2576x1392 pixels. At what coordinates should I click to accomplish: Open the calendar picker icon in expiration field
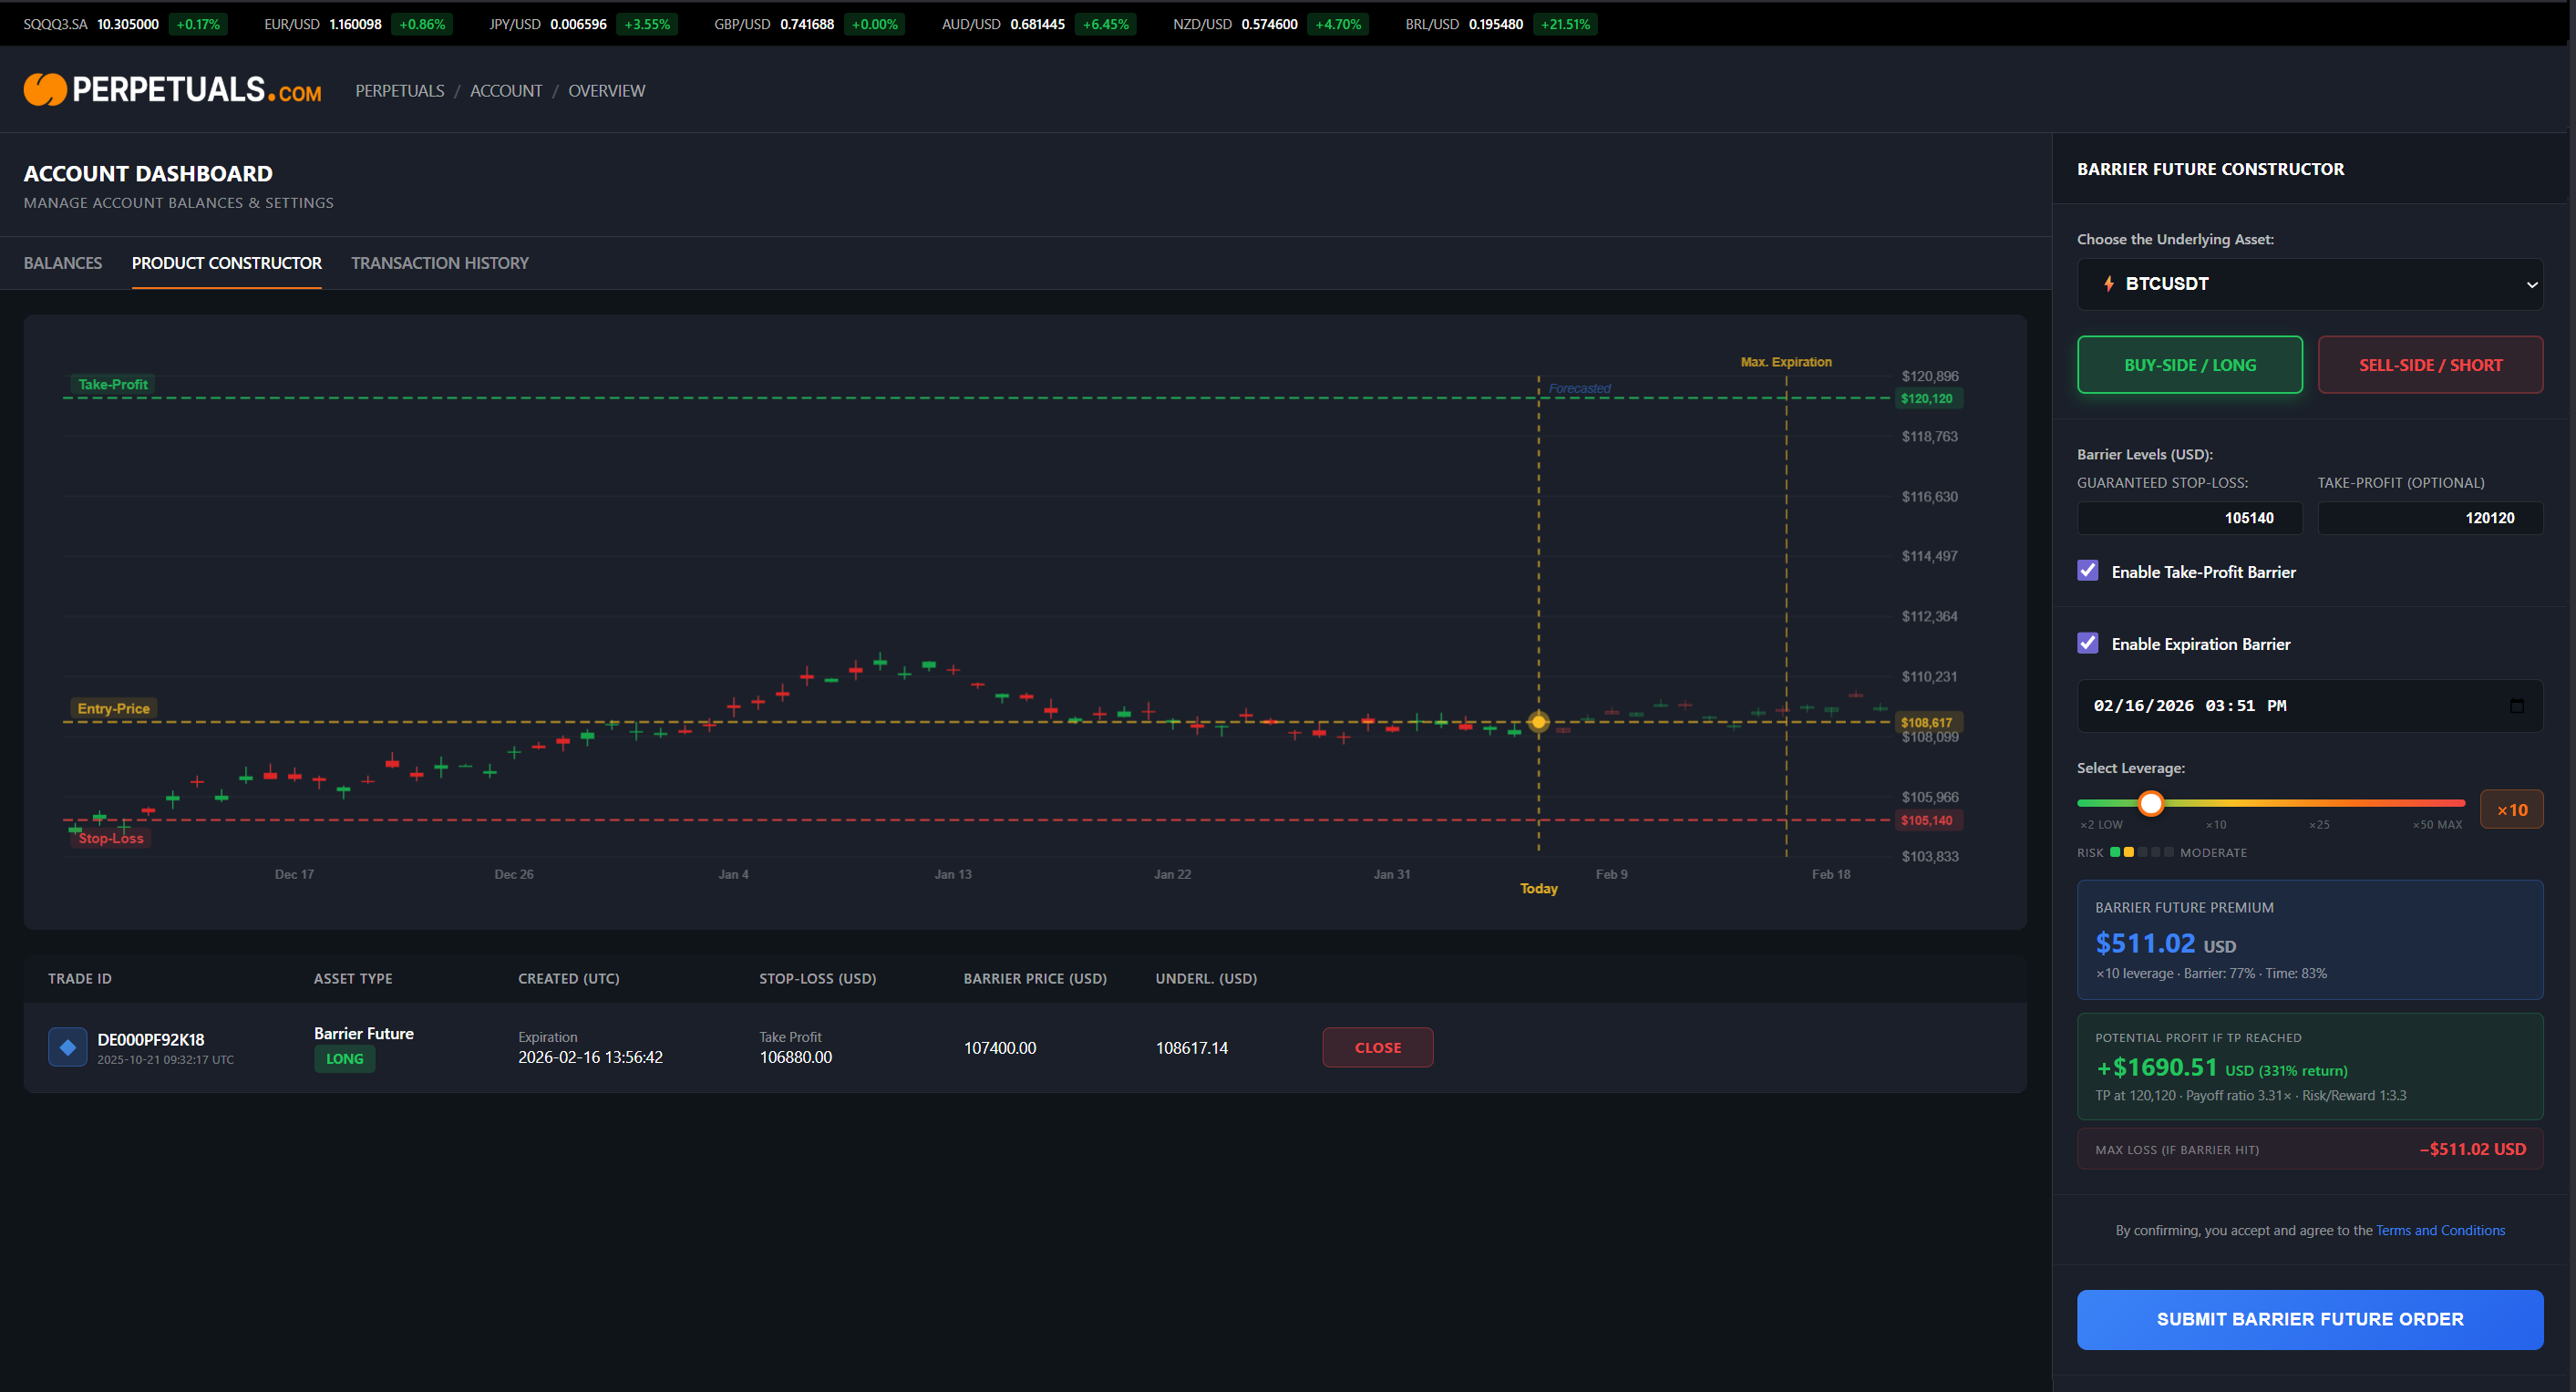[x=2516, y=706]
